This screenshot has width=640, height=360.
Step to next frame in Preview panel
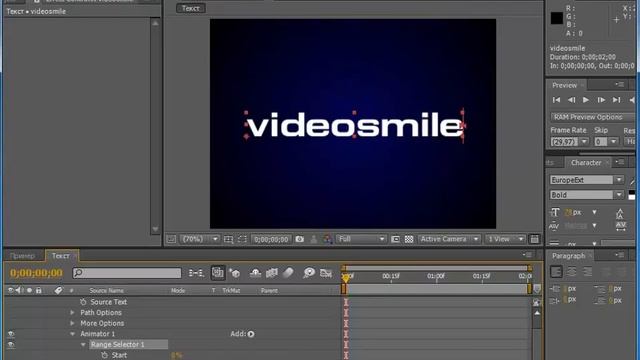pyautogui.click(x=601, y=100)
